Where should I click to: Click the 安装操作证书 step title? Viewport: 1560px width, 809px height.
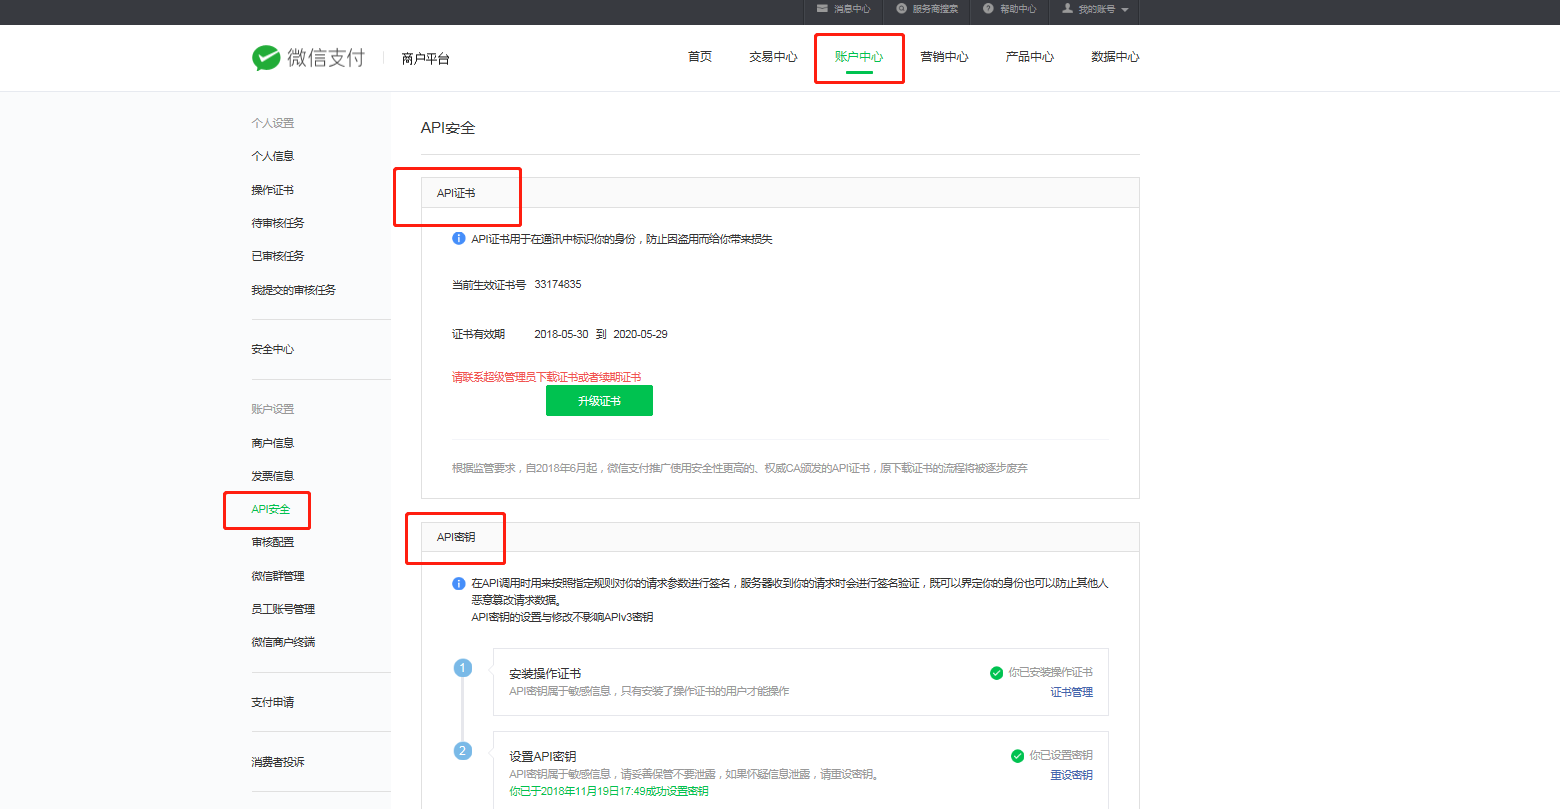(545, 674)
